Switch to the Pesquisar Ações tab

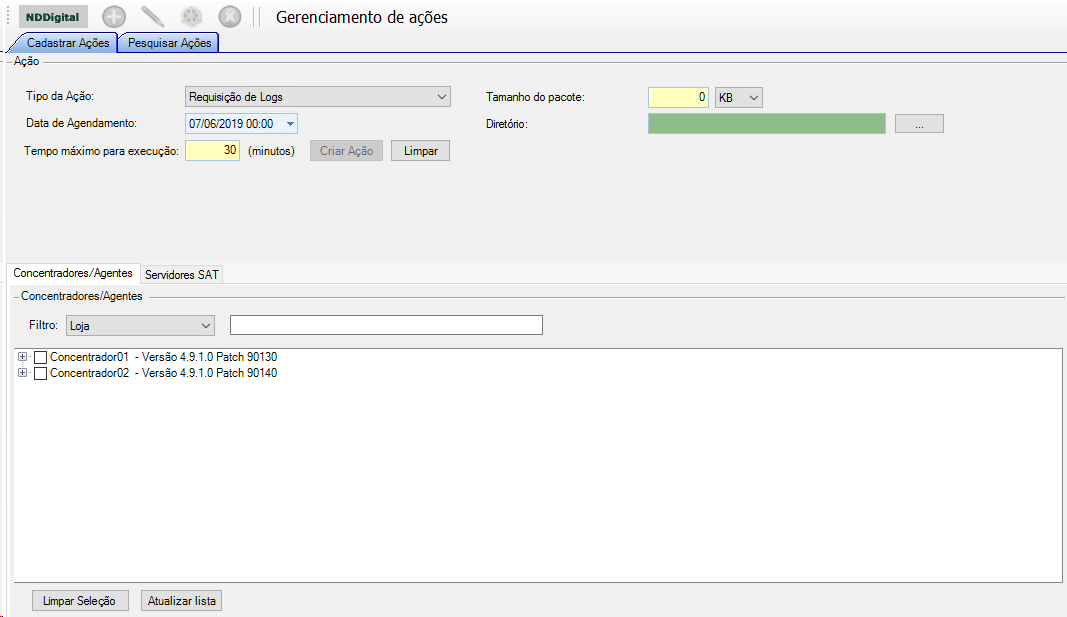[x=169, y=43]
